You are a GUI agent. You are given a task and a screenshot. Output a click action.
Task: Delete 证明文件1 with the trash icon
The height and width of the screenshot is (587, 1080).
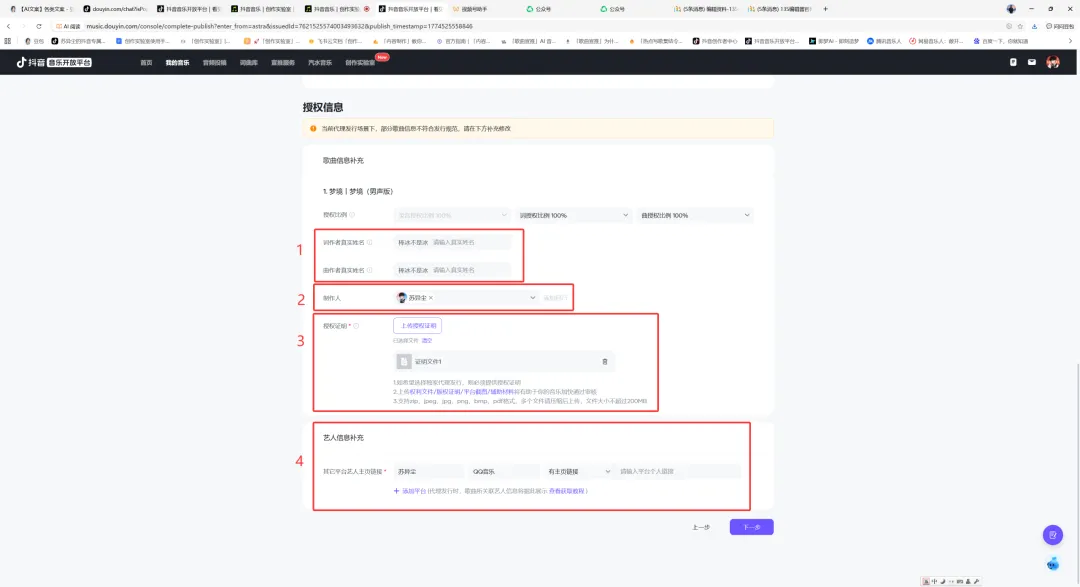click(605, 362)
